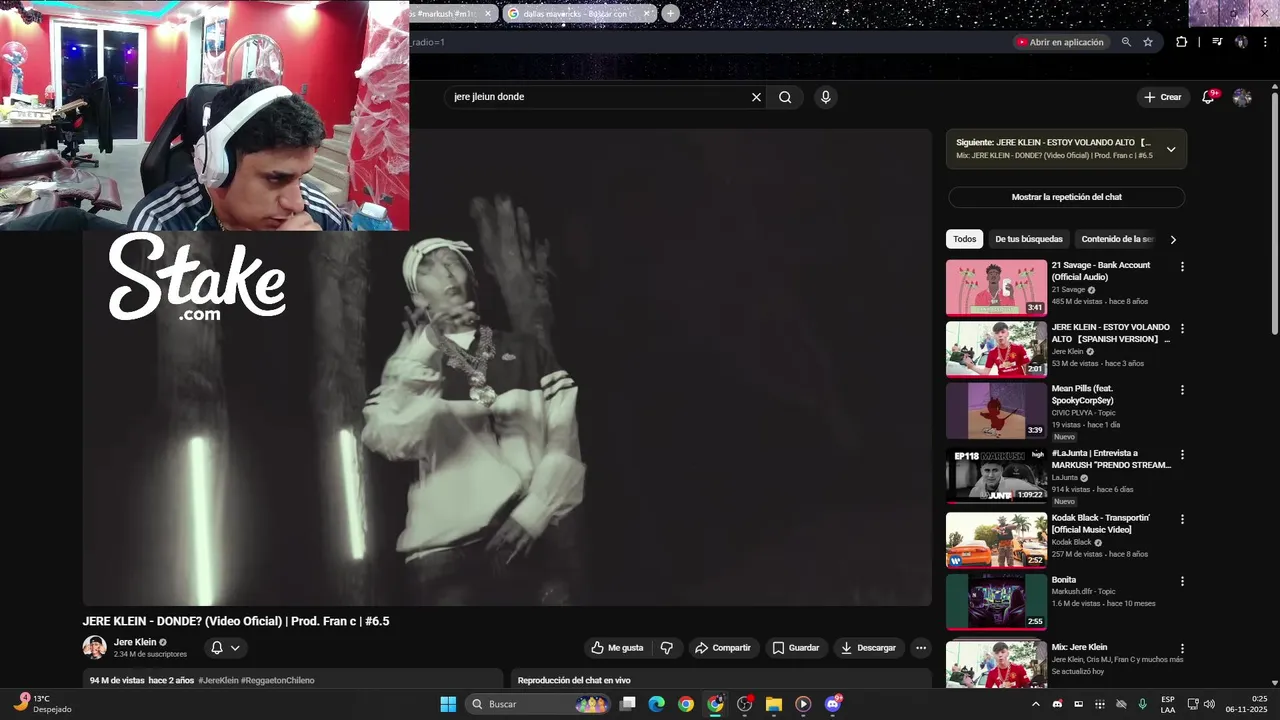The height and width of the screenshot is (720, 1280).
Task: Dislike the Jere Klein video
Action: [x=667, y=648]
